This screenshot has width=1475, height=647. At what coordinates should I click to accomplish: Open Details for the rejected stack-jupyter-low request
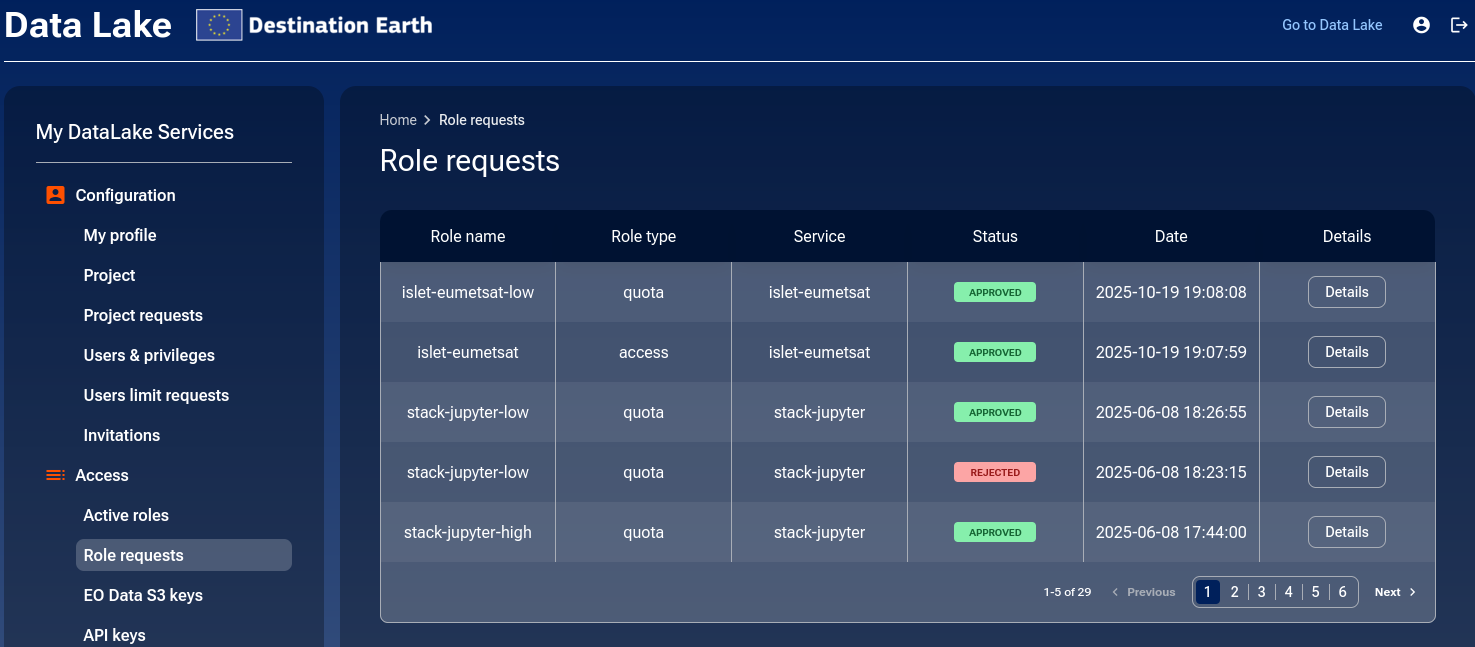click(1346, 471)
